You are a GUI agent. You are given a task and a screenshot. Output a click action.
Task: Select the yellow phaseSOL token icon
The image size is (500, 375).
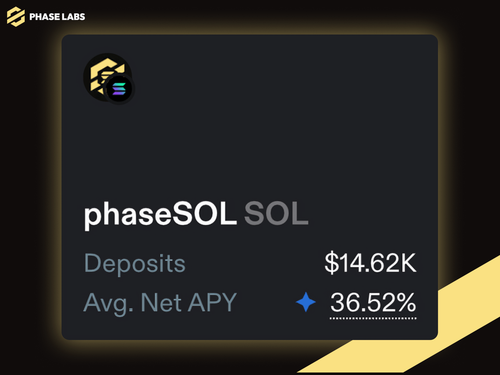(x=105, y=75)
